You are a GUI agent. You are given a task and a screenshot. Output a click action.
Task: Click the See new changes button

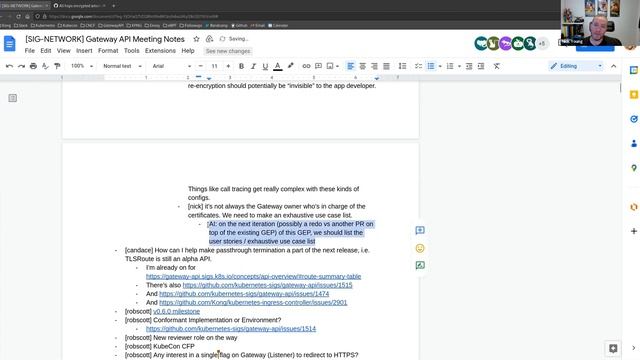(x=228, y=51)
